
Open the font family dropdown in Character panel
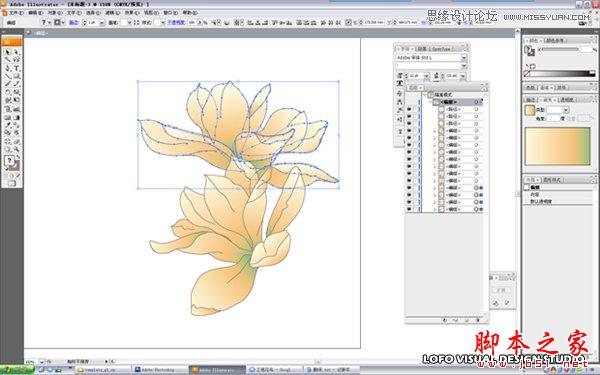pos(464,58)
